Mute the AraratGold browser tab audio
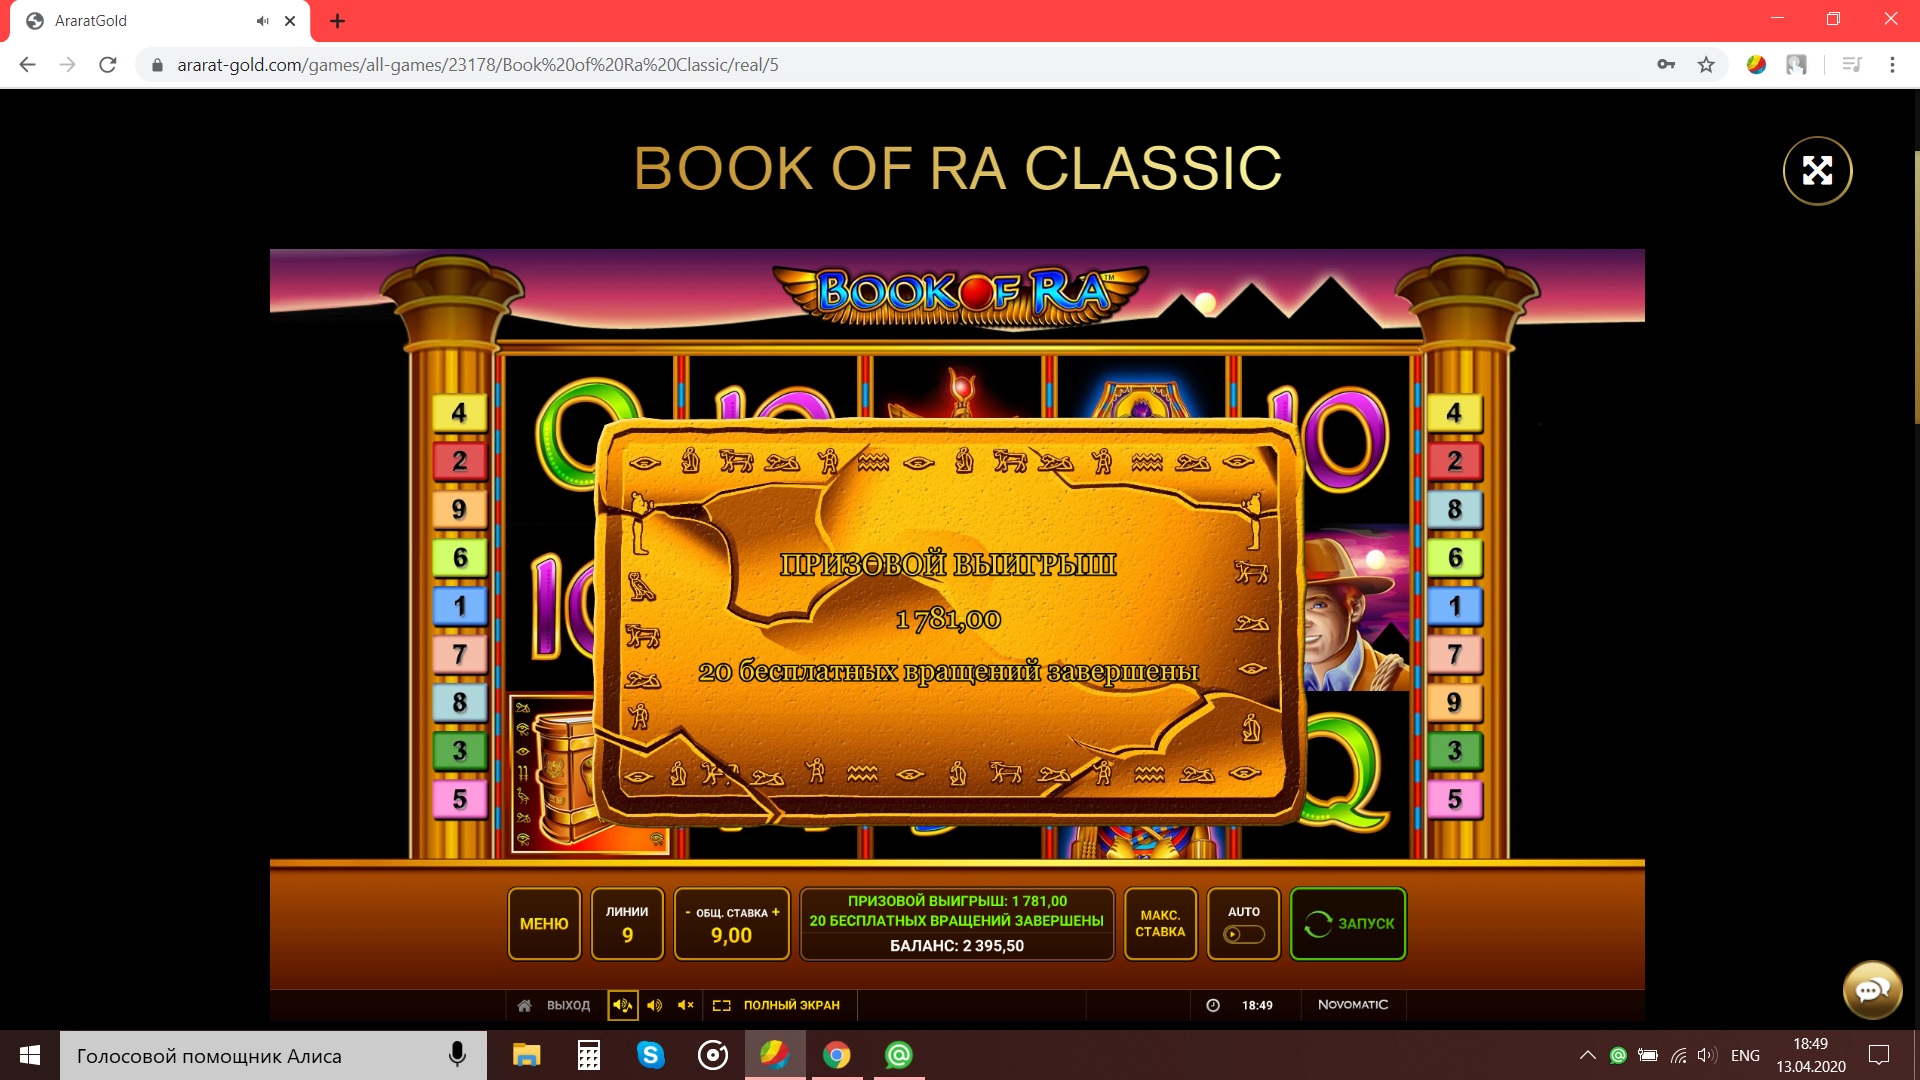Screen dimensions: 1920x1080 click(x=263, y=21)
